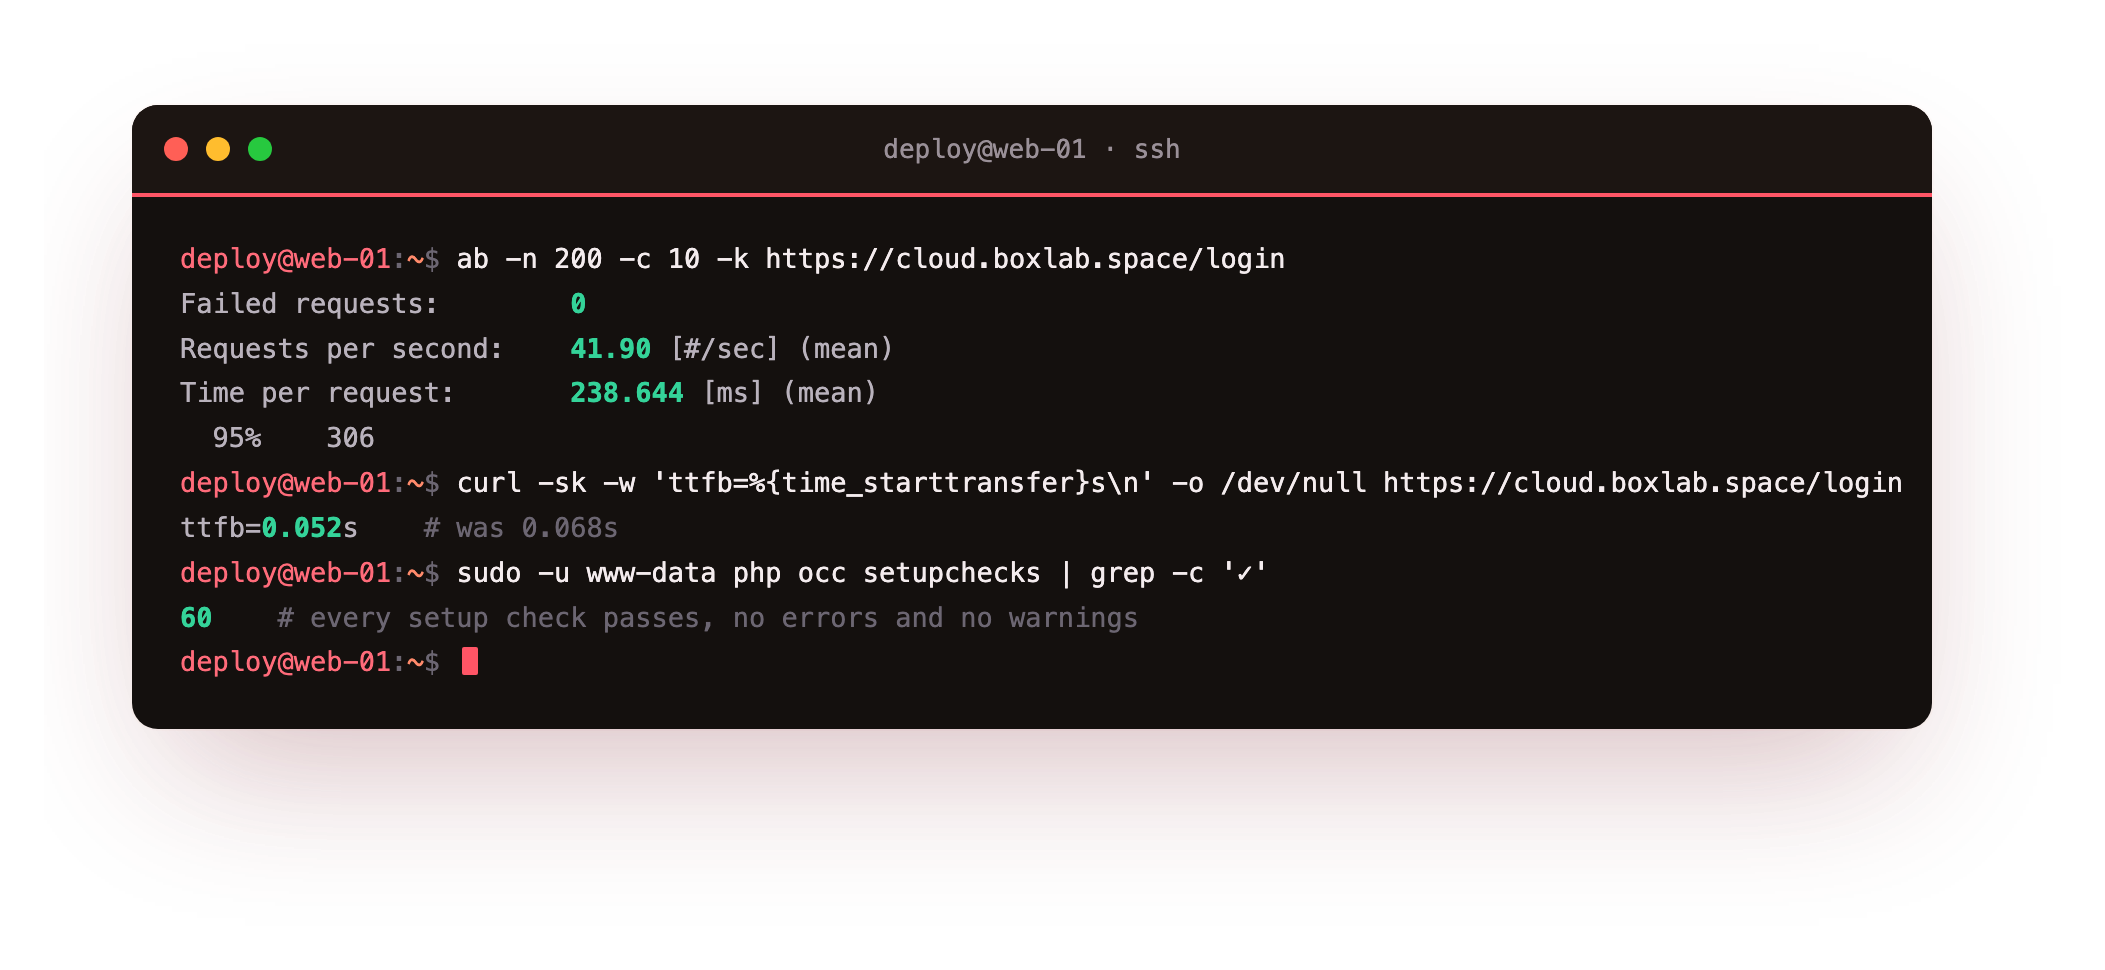This screenshot has width=2105, height=970.
Task: Click the yellow minimize window button
Action: coord(218,149)
